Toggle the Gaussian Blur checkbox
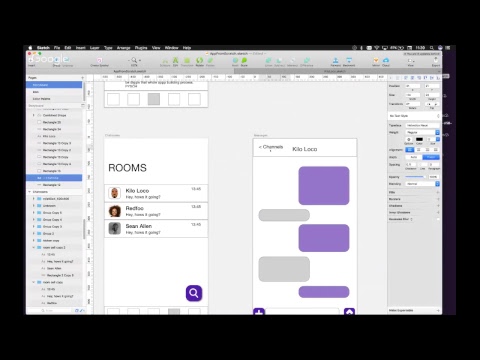Image resolution: width=480 pixels, height=360 pixels. [438, 219]
